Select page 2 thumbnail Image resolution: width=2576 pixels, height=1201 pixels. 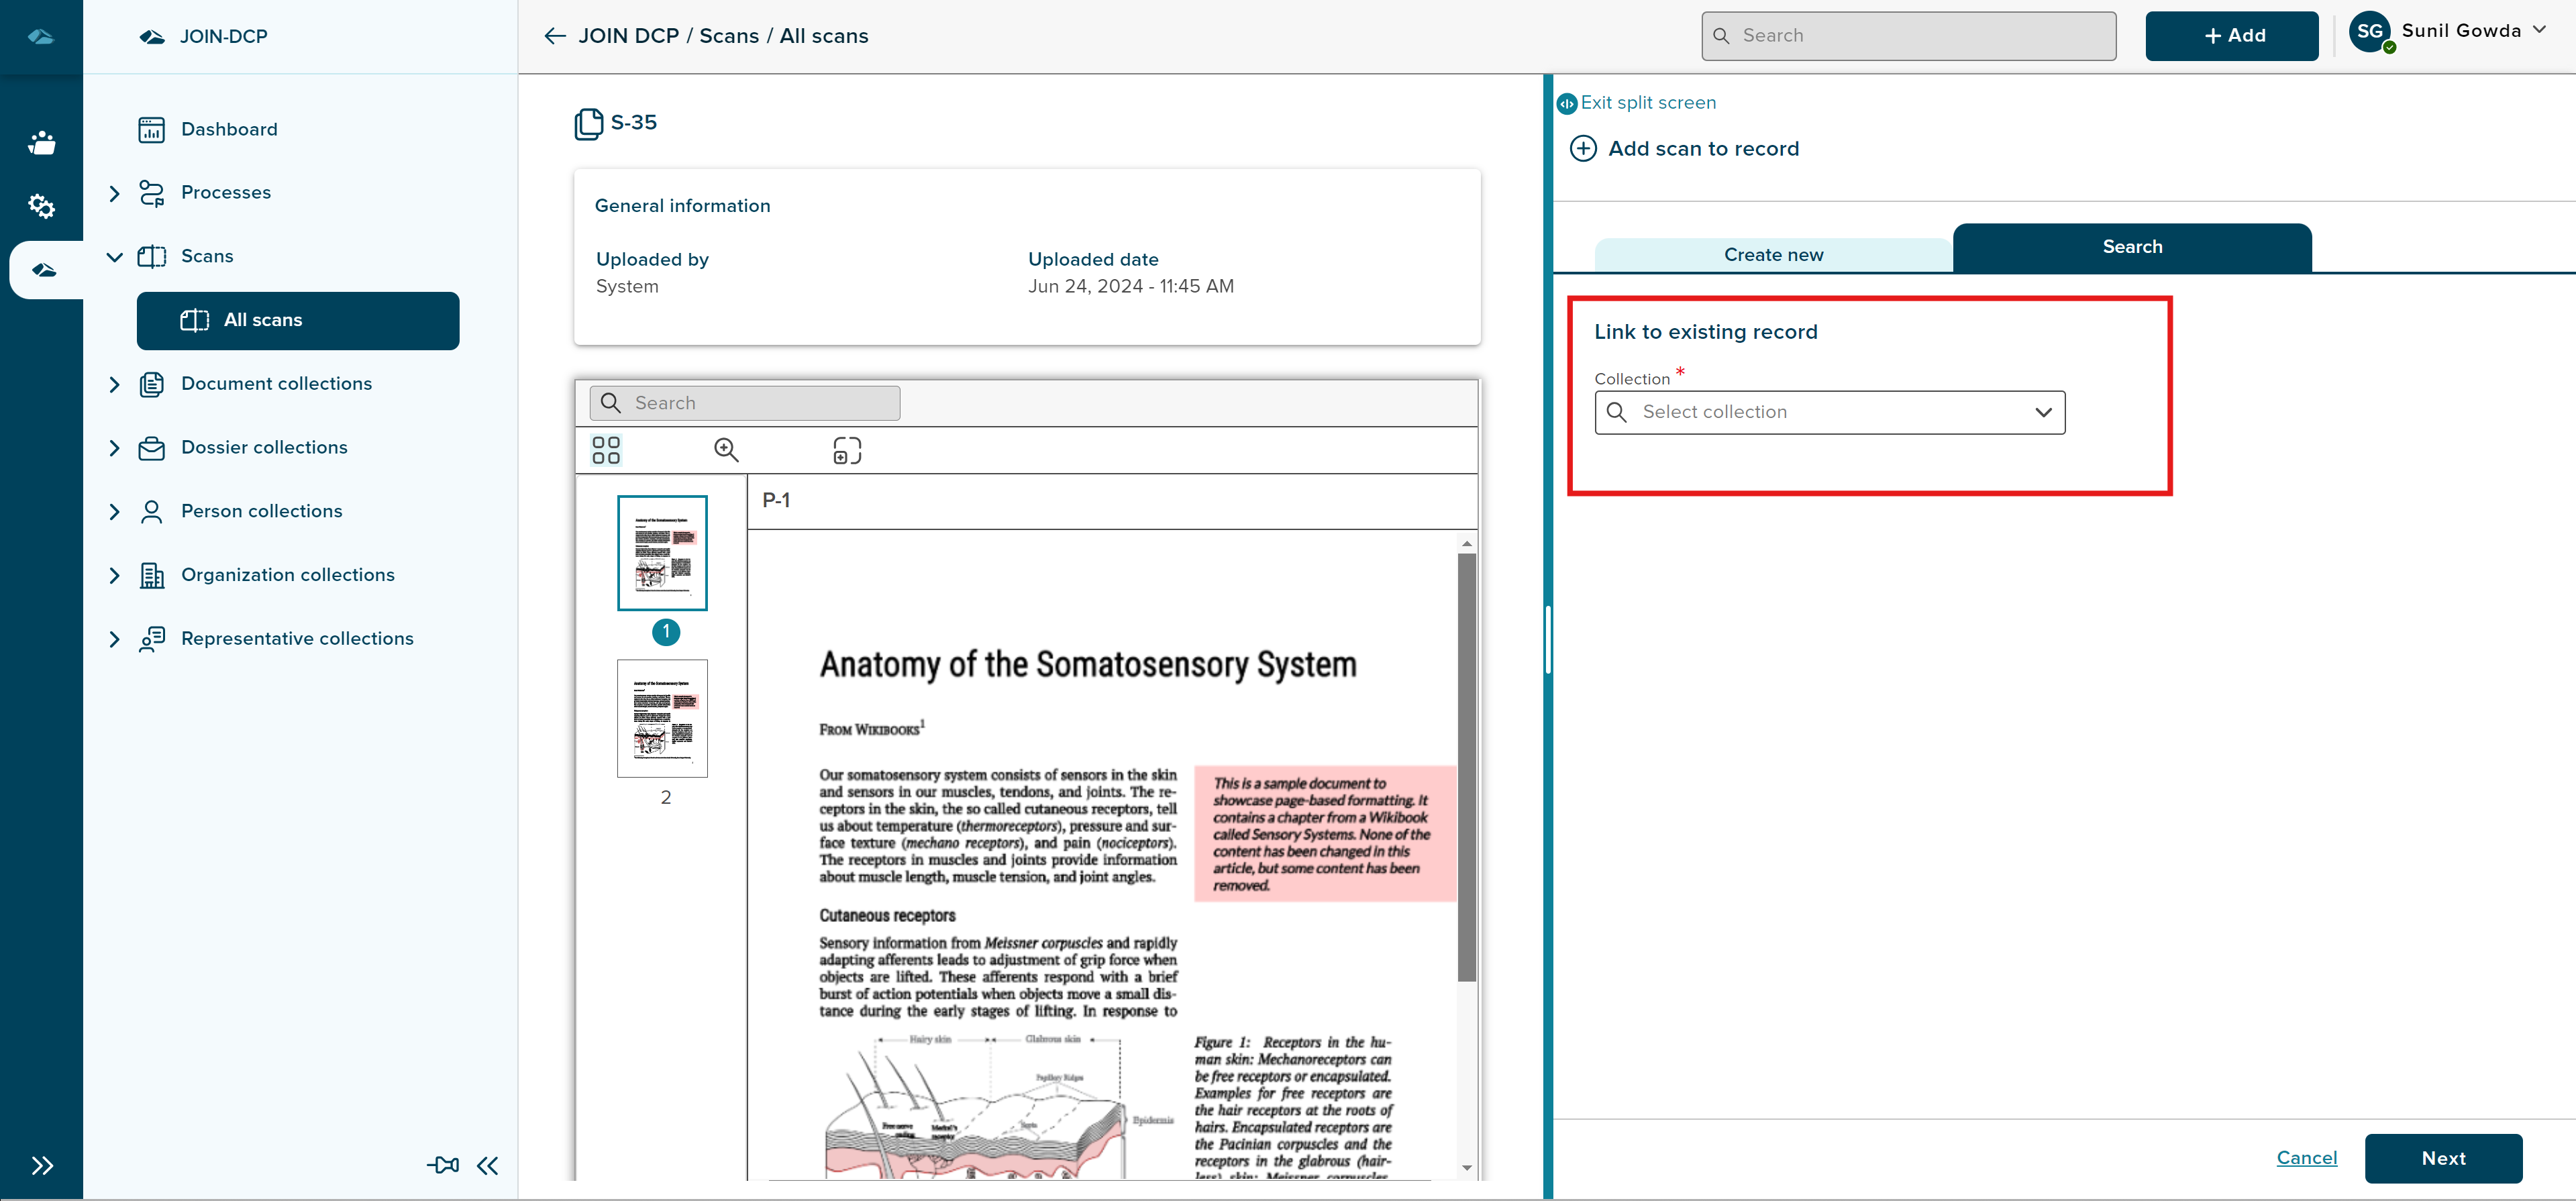[662, 718]
